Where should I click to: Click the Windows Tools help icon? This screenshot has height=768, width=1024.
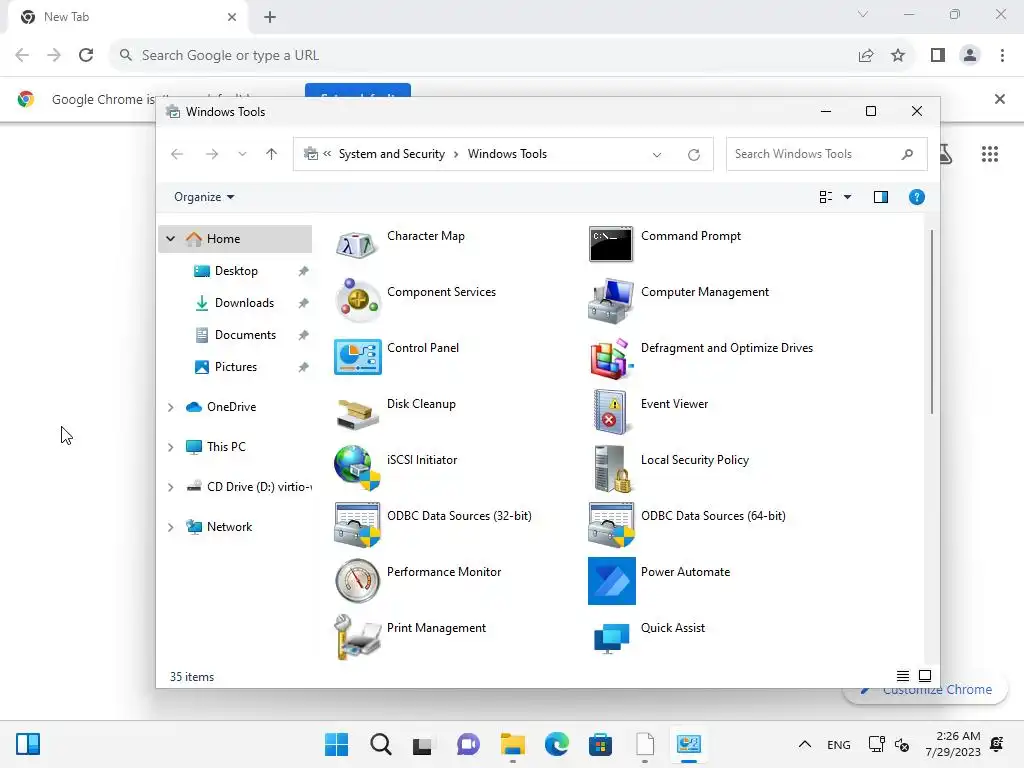(x=916, y=197)
